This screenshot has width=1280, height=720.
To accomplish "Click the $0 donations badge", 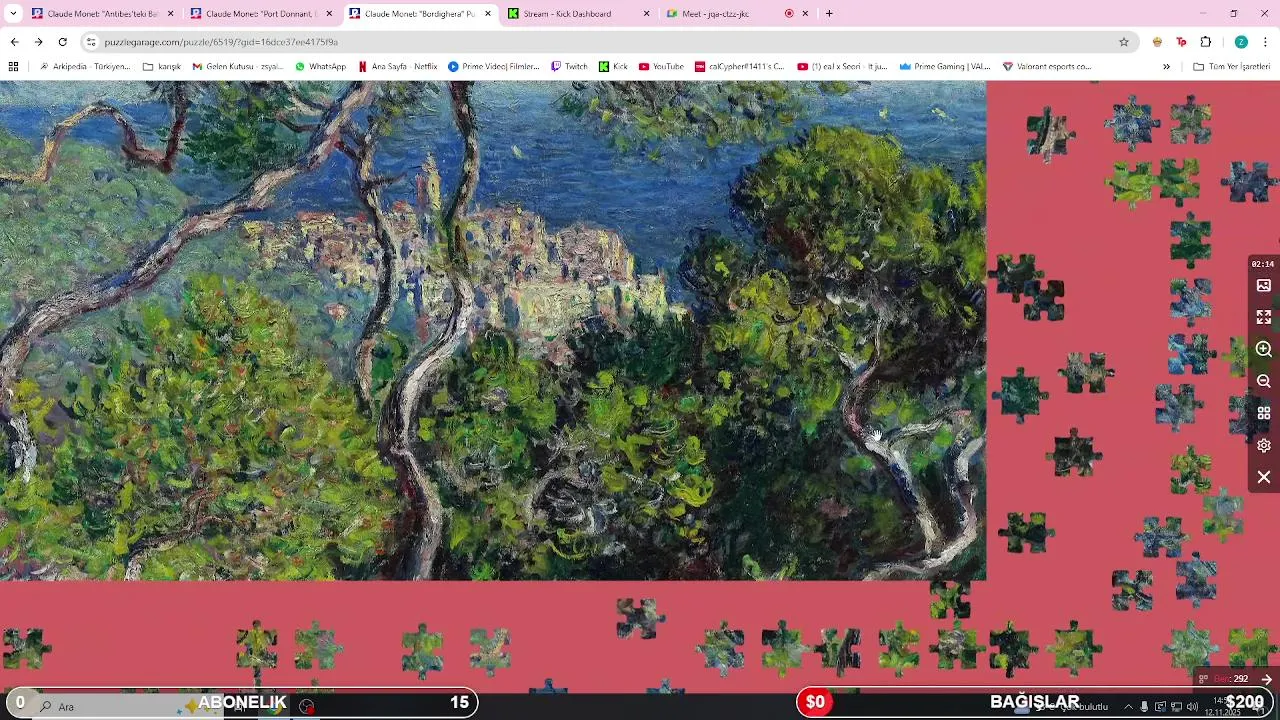I will pyautogui.click(x=815, y=703).
